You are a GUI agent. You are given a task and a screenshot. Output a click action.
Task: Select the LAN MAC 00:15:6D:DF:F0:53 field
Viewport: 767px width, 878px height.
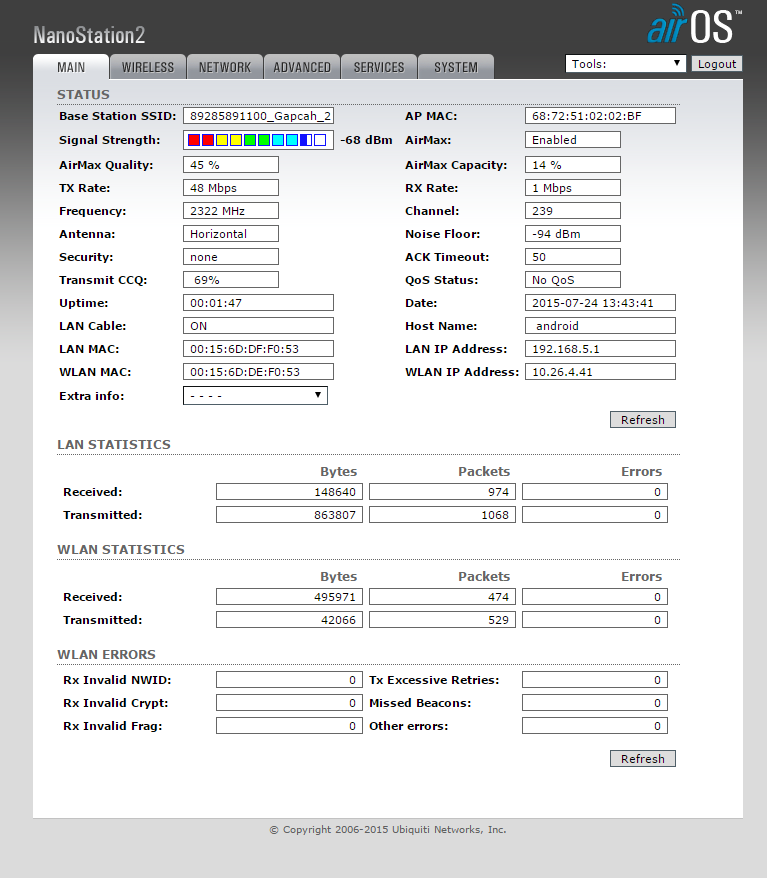(x=258, y=348)
